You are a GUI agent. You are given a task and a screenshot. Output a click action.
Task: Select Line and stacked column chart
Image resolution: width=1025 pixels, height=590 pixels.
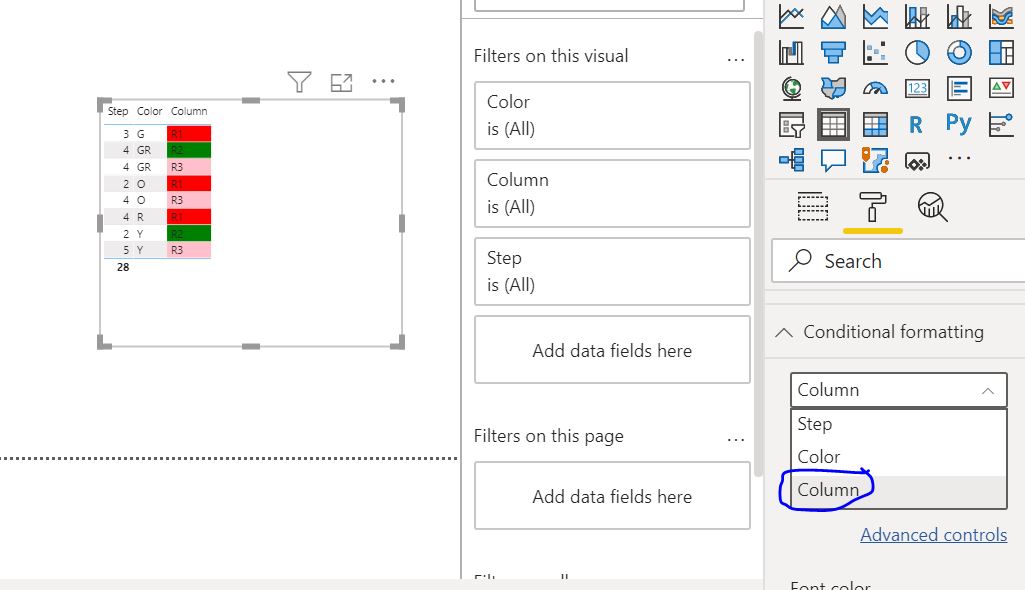(x=917, y=16)
